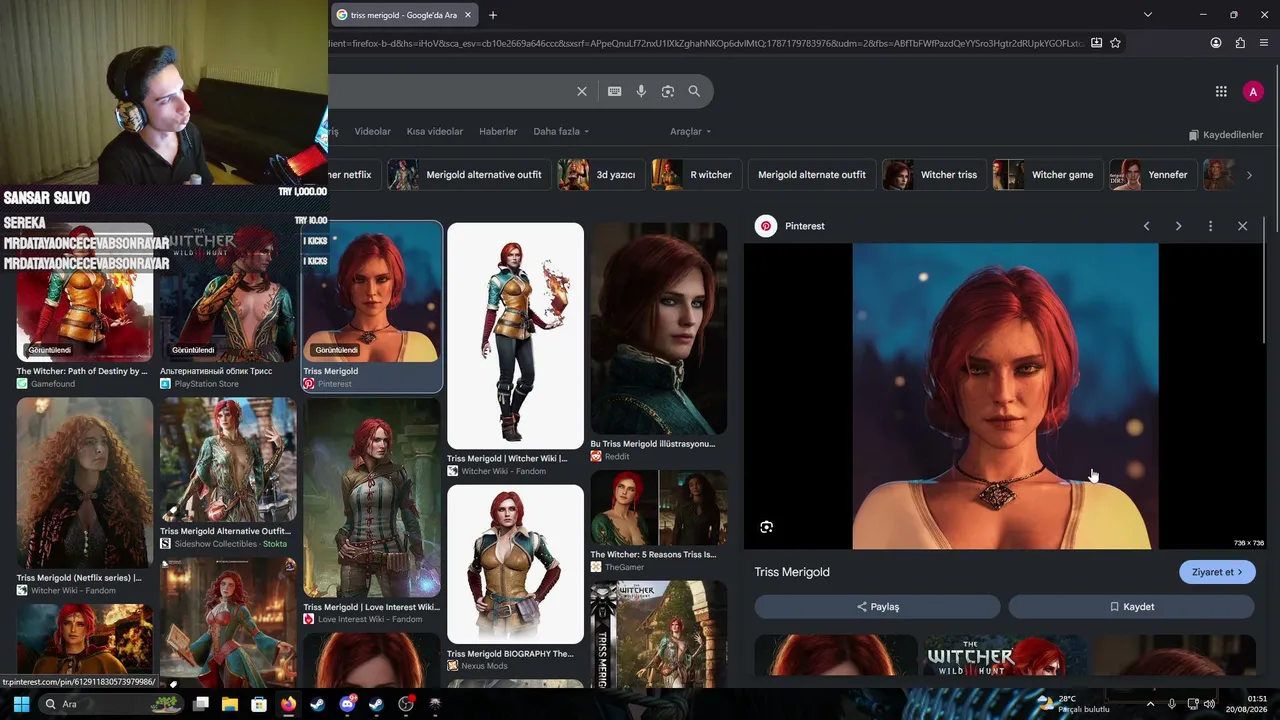This screenshot has width=1280, height=720.
Task: Click the Ziyaret et button
Action: pyautogui.click(x=1217, y=572)
